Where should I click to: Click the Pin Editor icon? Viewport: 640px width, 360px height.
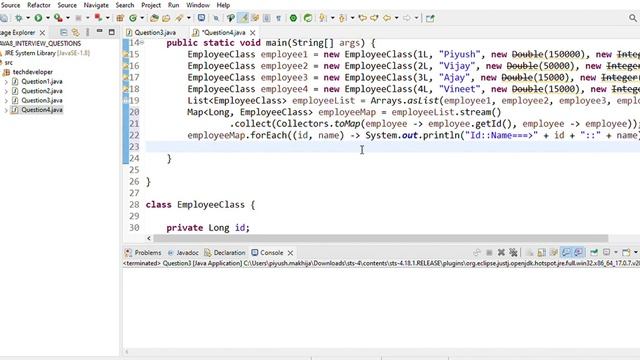click(430, 18)
